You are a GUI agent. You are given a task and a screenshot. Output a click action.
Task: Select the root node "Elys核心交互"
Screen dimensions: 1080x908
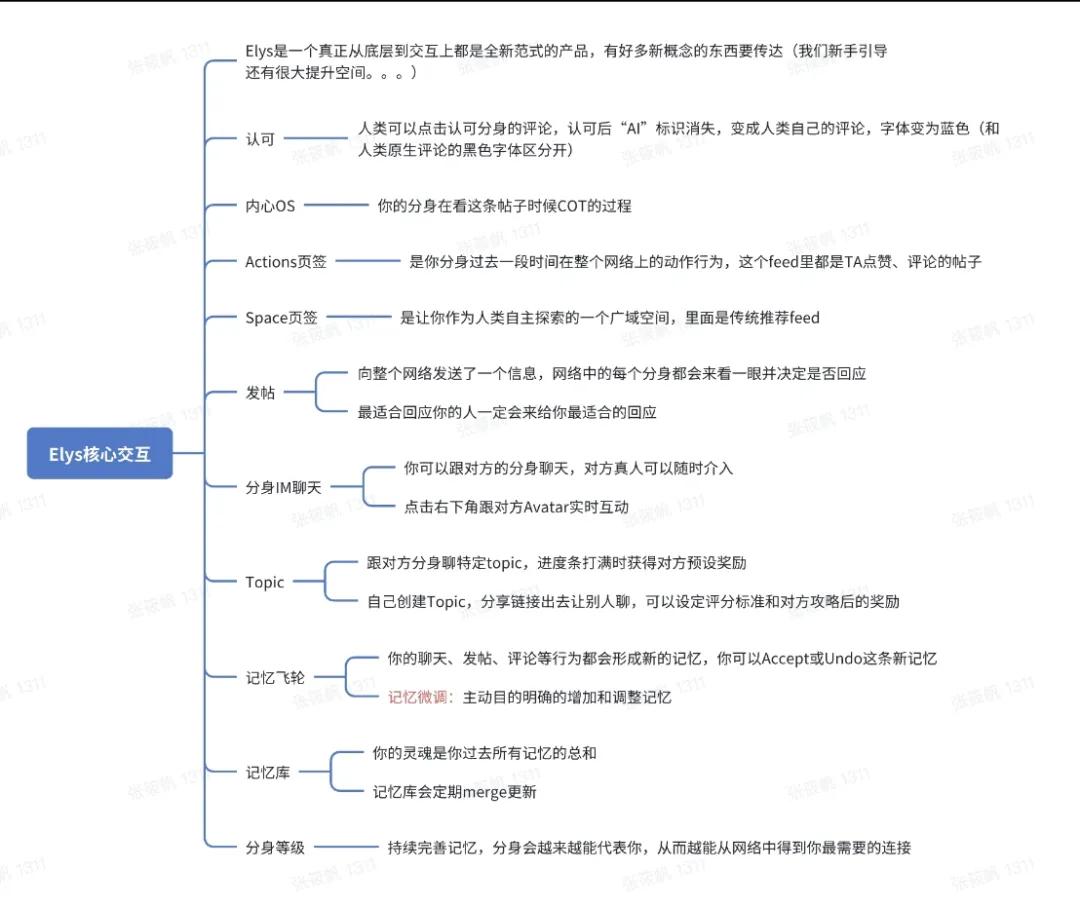coord(100,453)
